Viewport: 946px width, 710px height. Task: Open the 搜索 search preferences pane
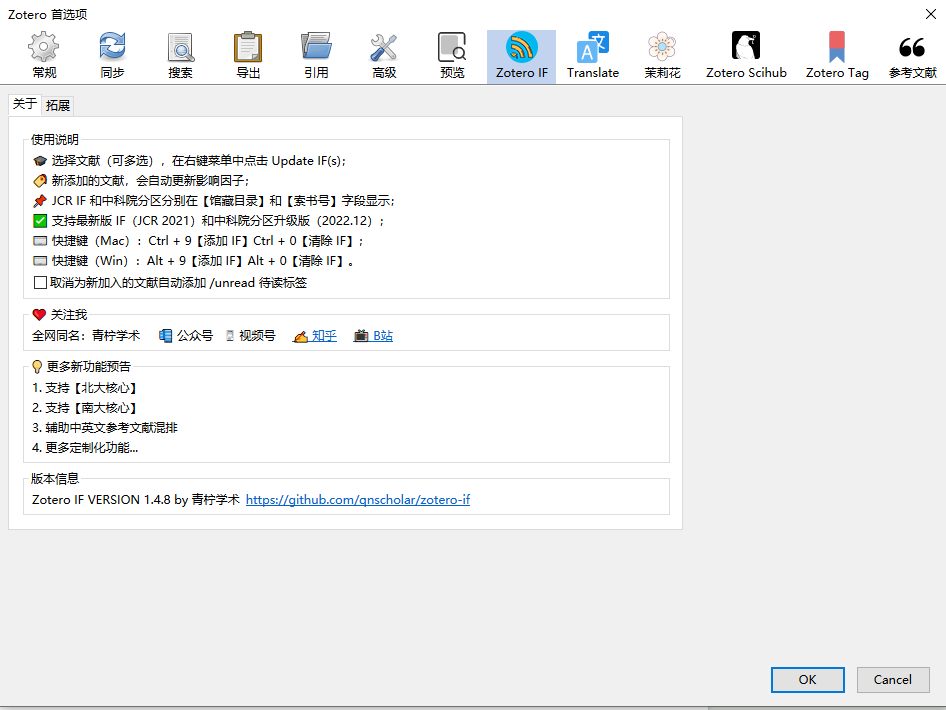(x=180, y=56)
